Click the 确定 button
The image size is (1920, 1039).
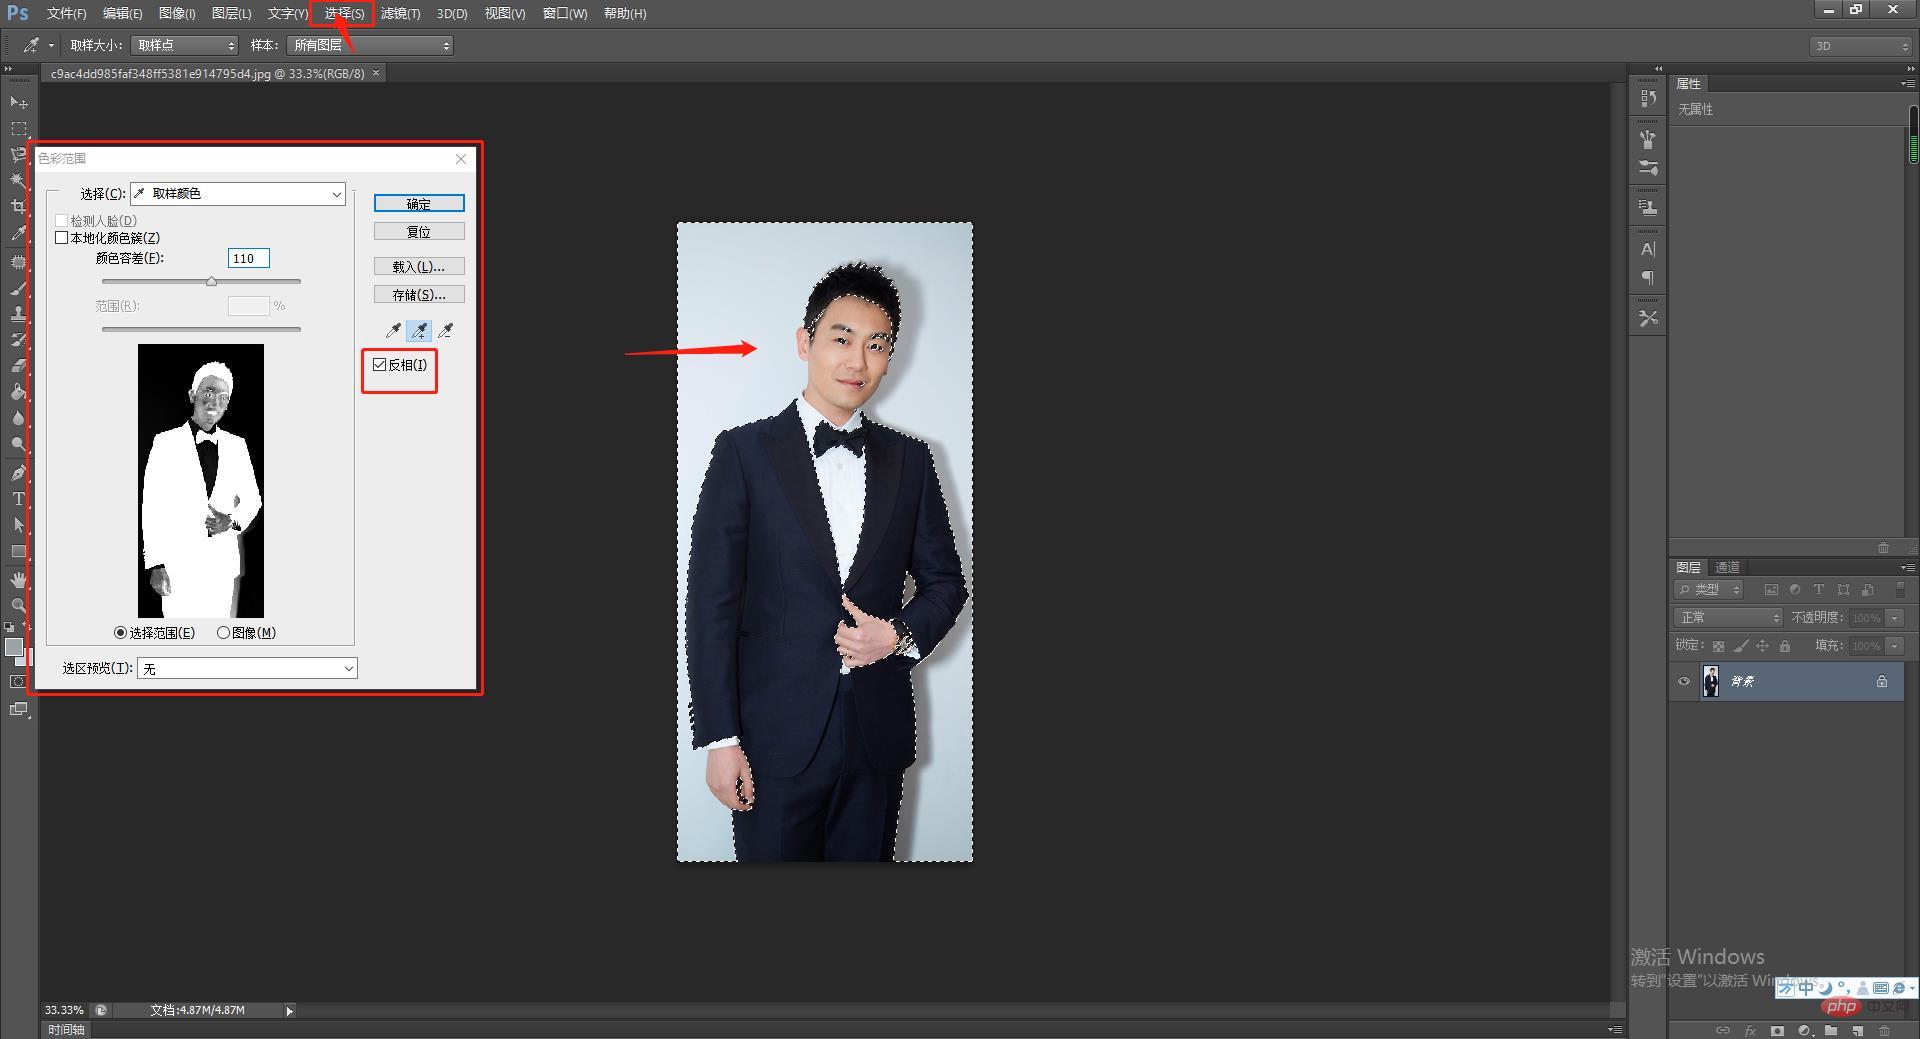coord(419,204)
